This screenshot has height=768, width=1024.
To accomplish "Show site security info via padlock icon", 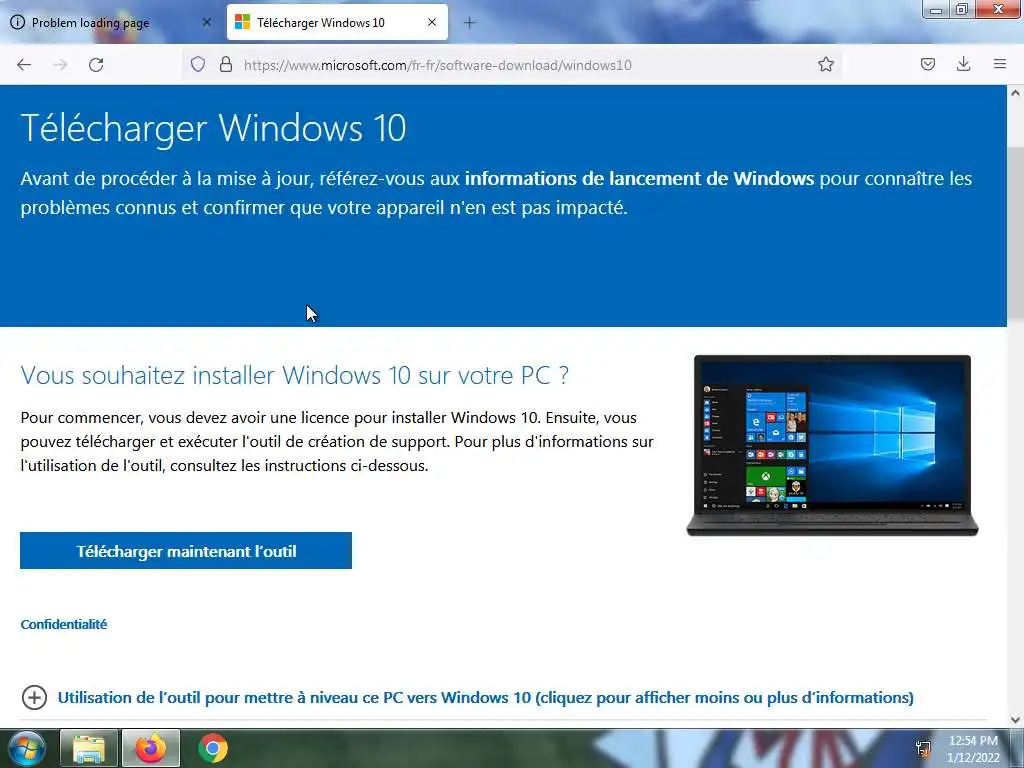I will pos(226,64).
